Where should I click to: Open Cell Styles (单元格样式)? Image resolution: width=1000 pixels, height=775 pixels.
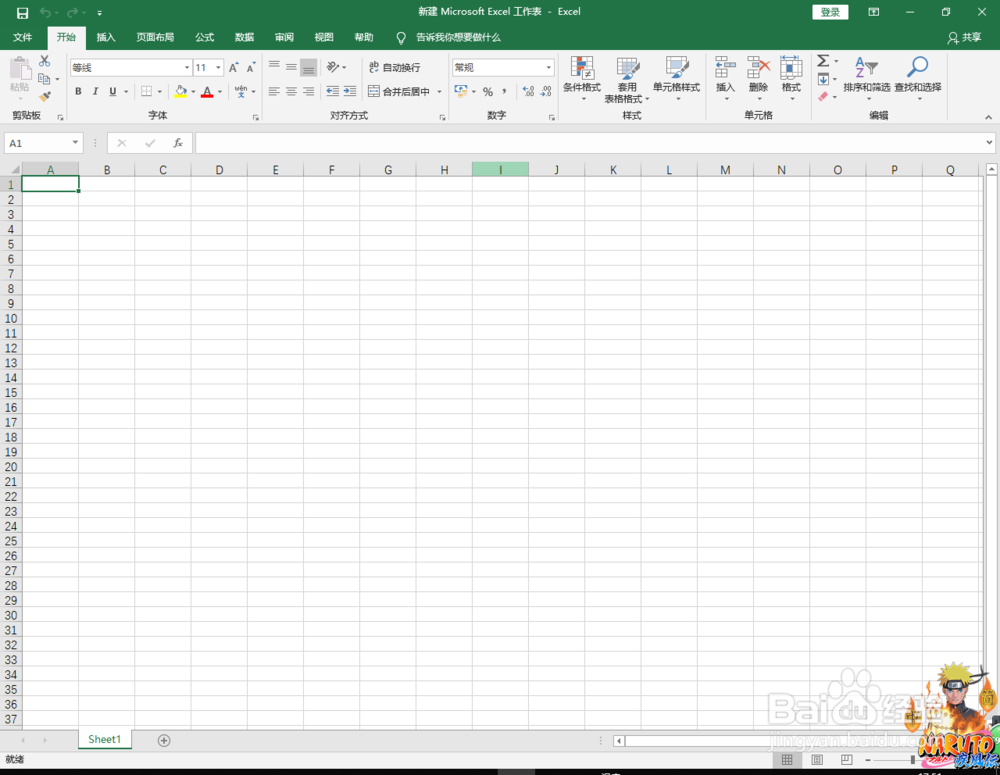coord(677,78)
